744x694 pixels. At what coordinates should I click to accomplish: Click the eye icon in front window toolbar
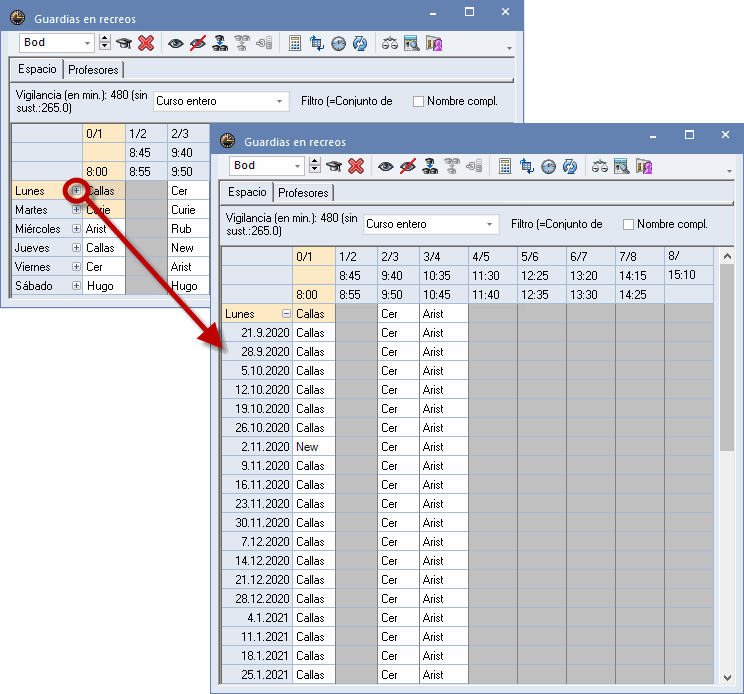(x=386, y=167)
